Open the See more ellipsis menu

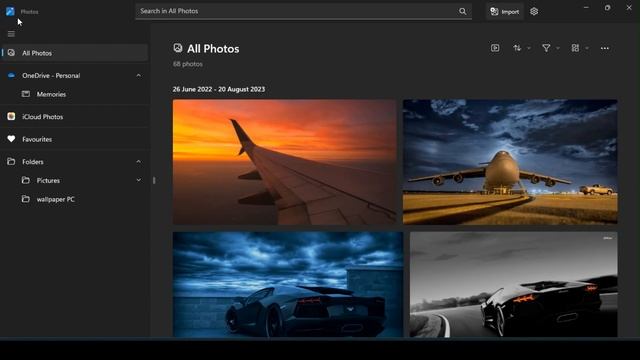605,48
